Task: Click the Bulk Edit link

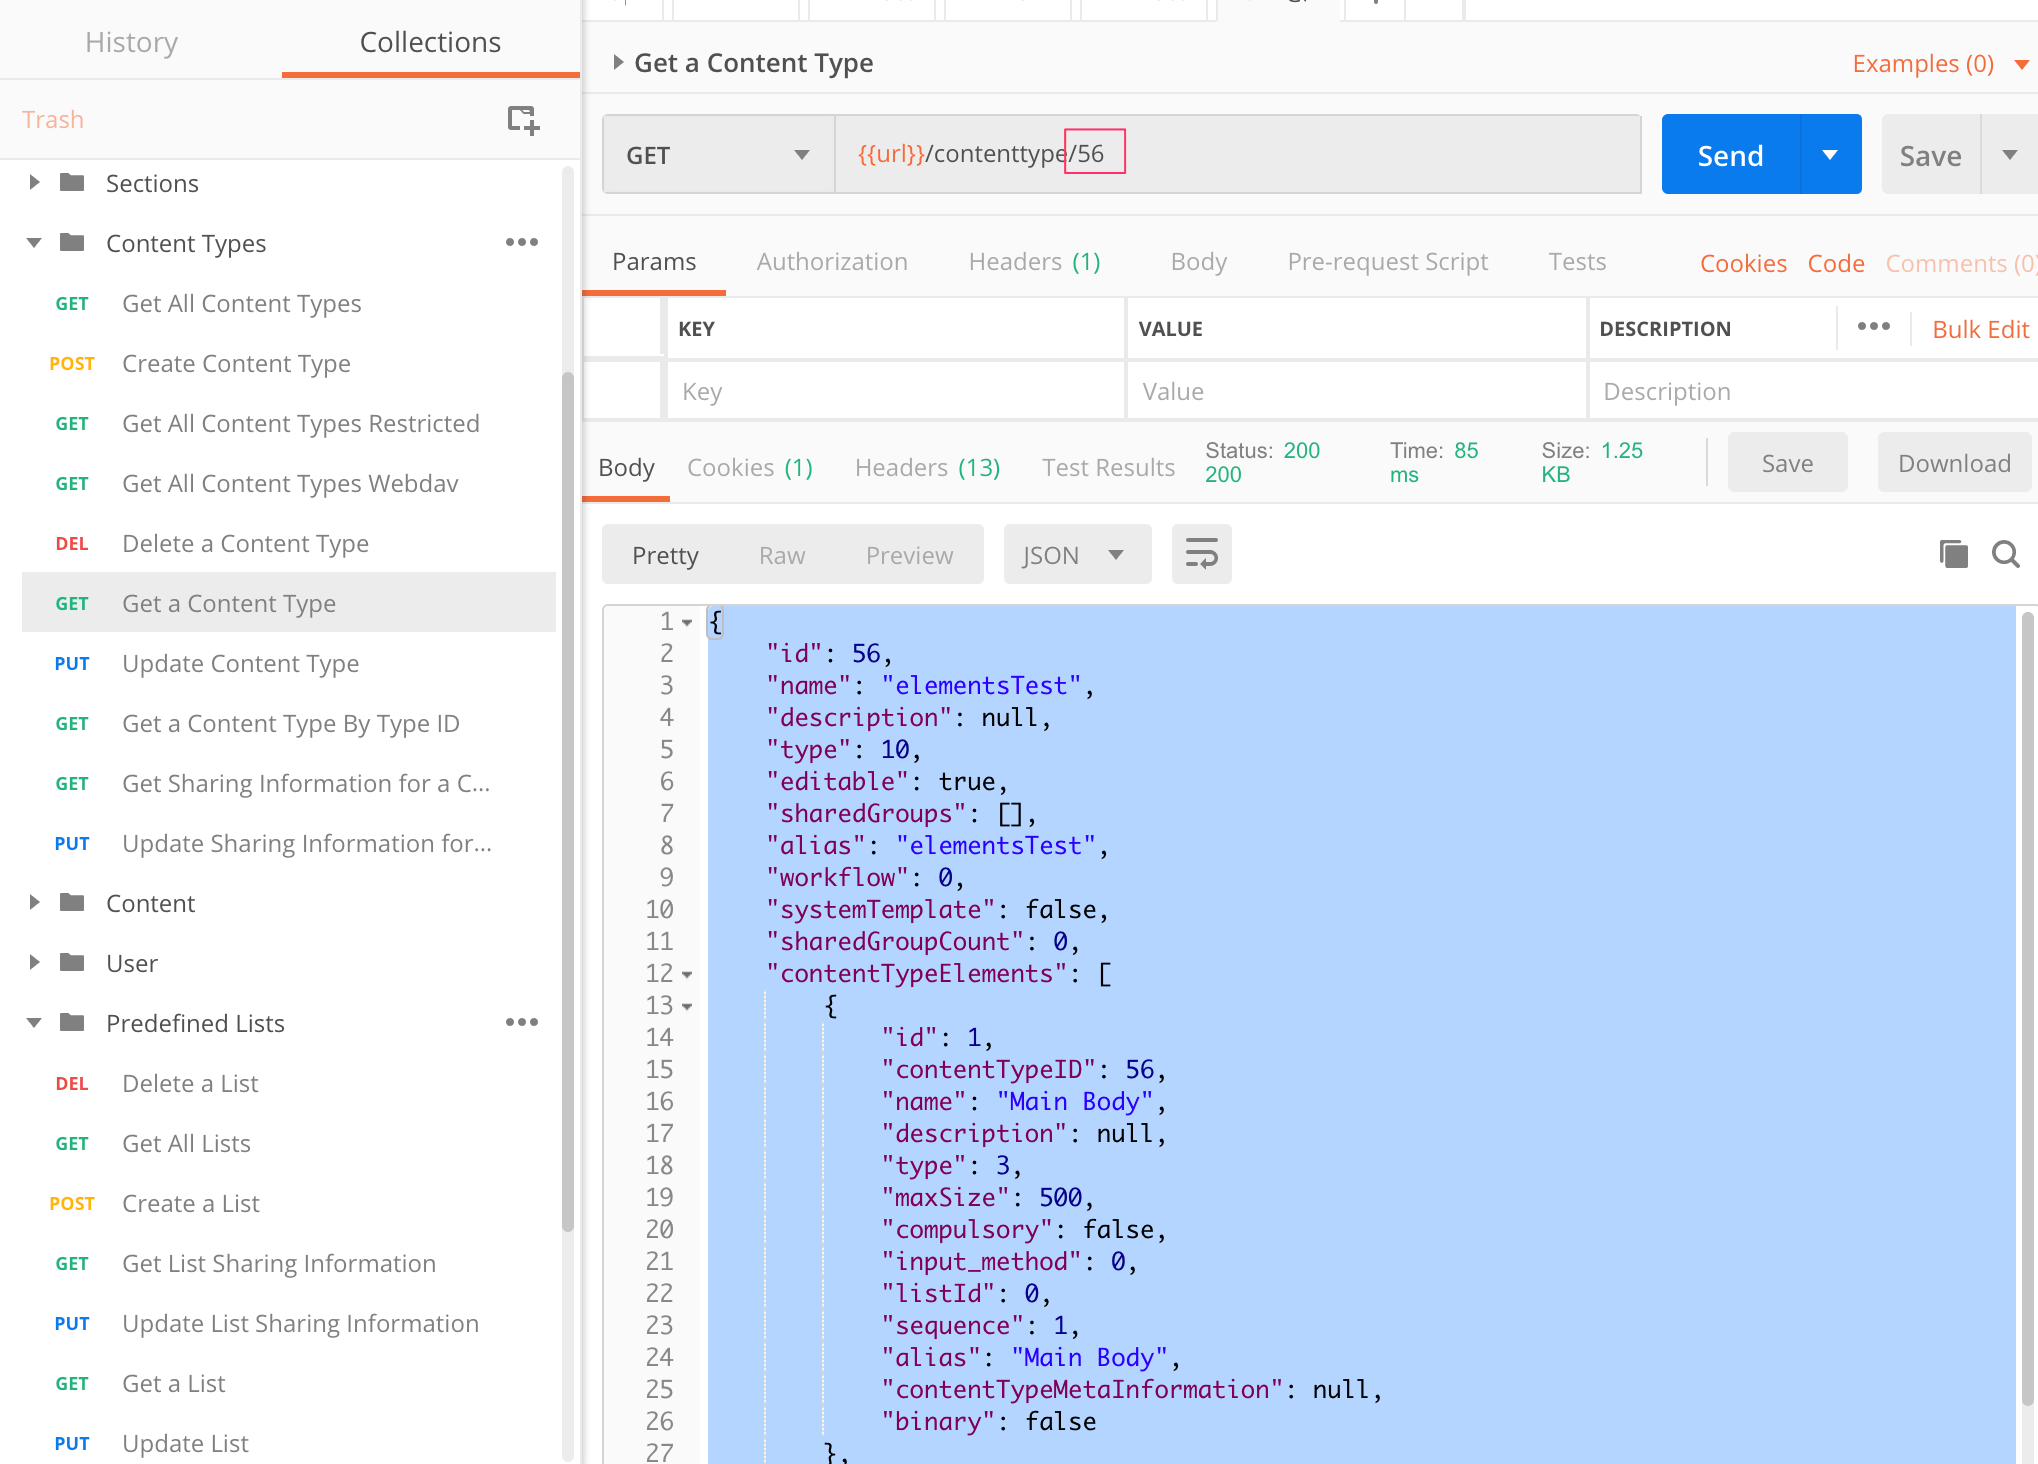Action: tap(1980, 329)
